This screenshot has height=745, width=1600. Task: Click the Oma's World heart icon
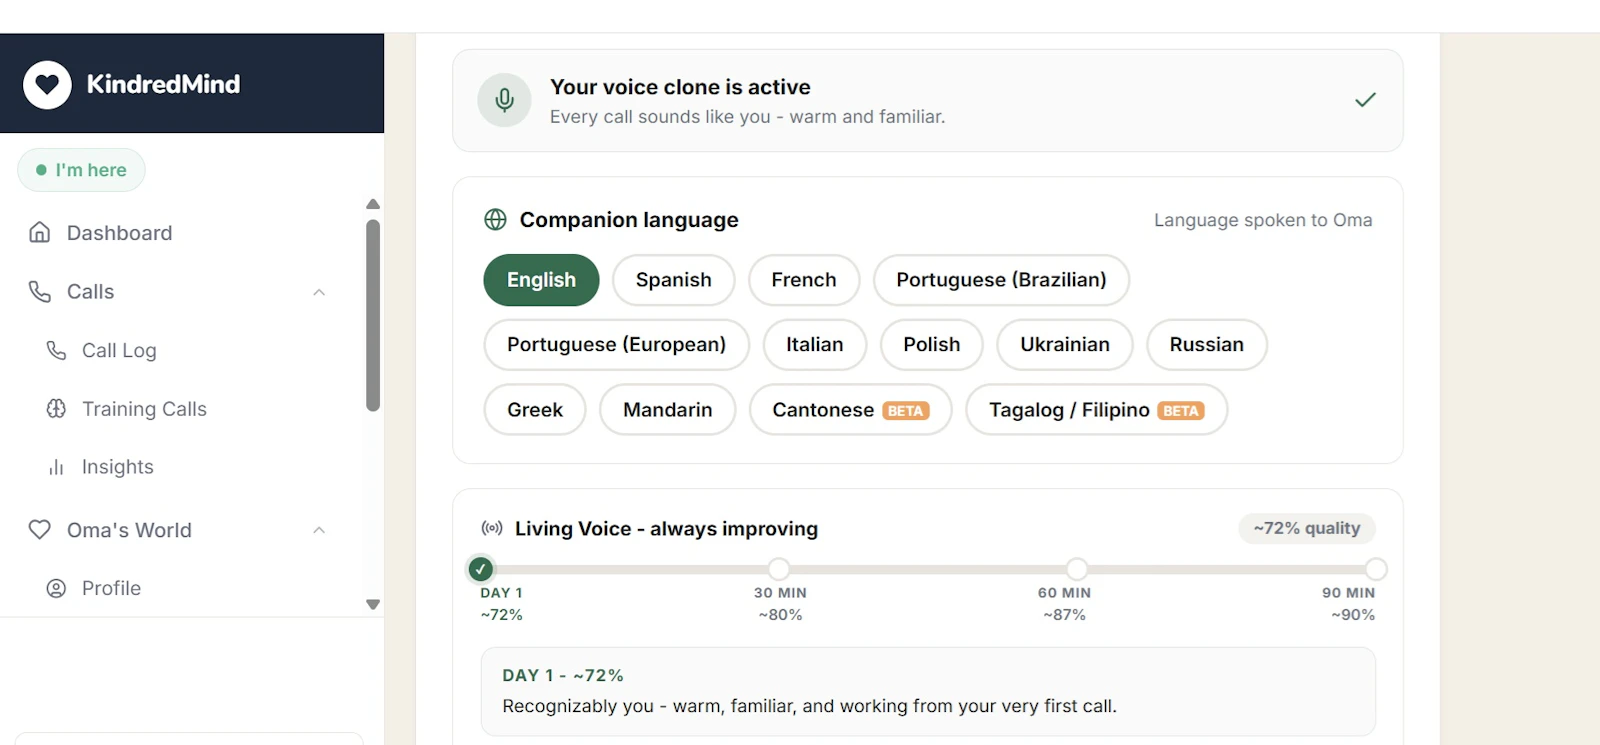point(40,529)
